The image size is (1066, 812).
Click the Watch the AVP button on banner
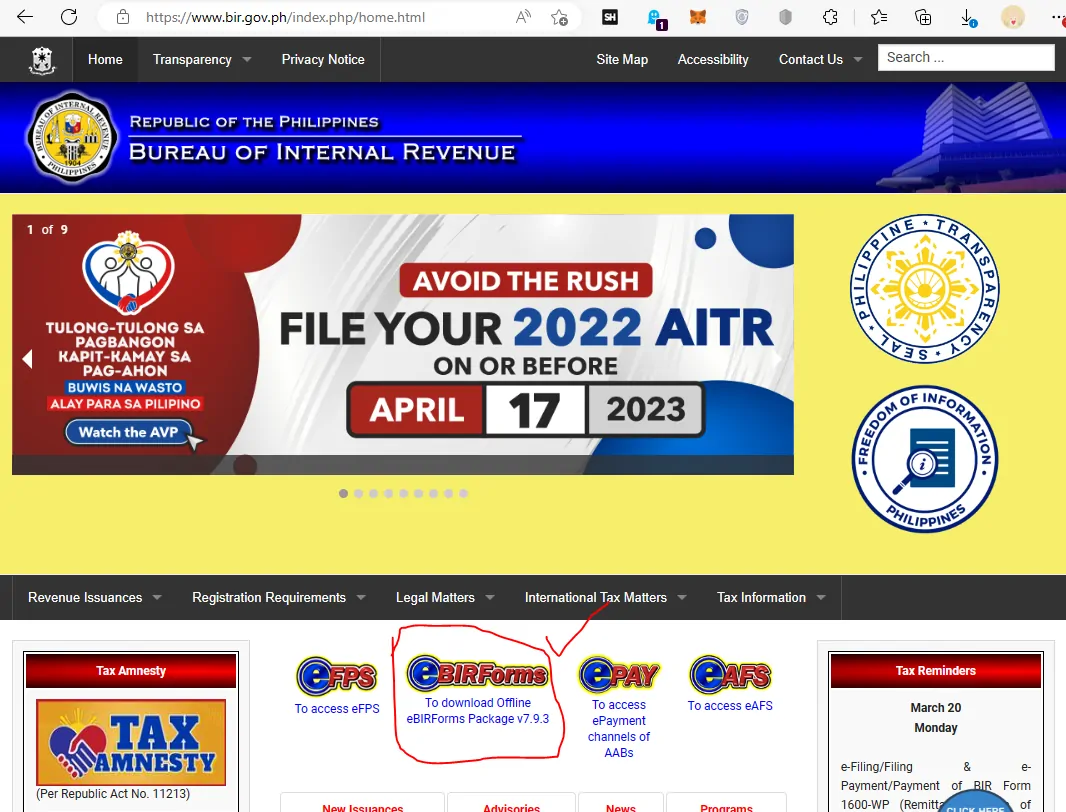[x=128, y=433]
